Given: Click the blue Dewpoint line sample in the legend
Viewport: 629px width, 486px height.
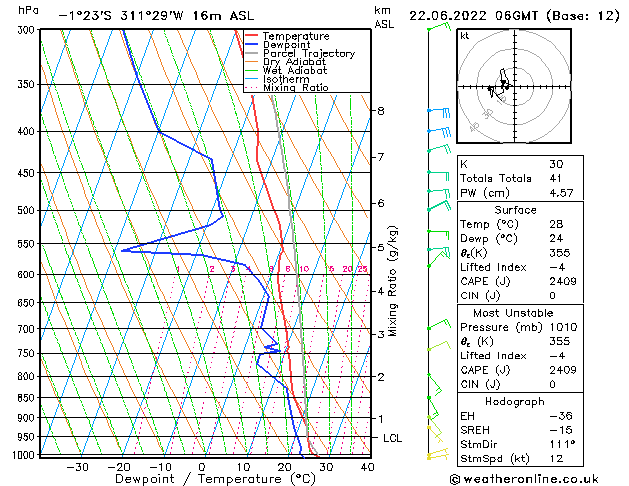Looking at the screenshot, I should [x=252, y=45].
